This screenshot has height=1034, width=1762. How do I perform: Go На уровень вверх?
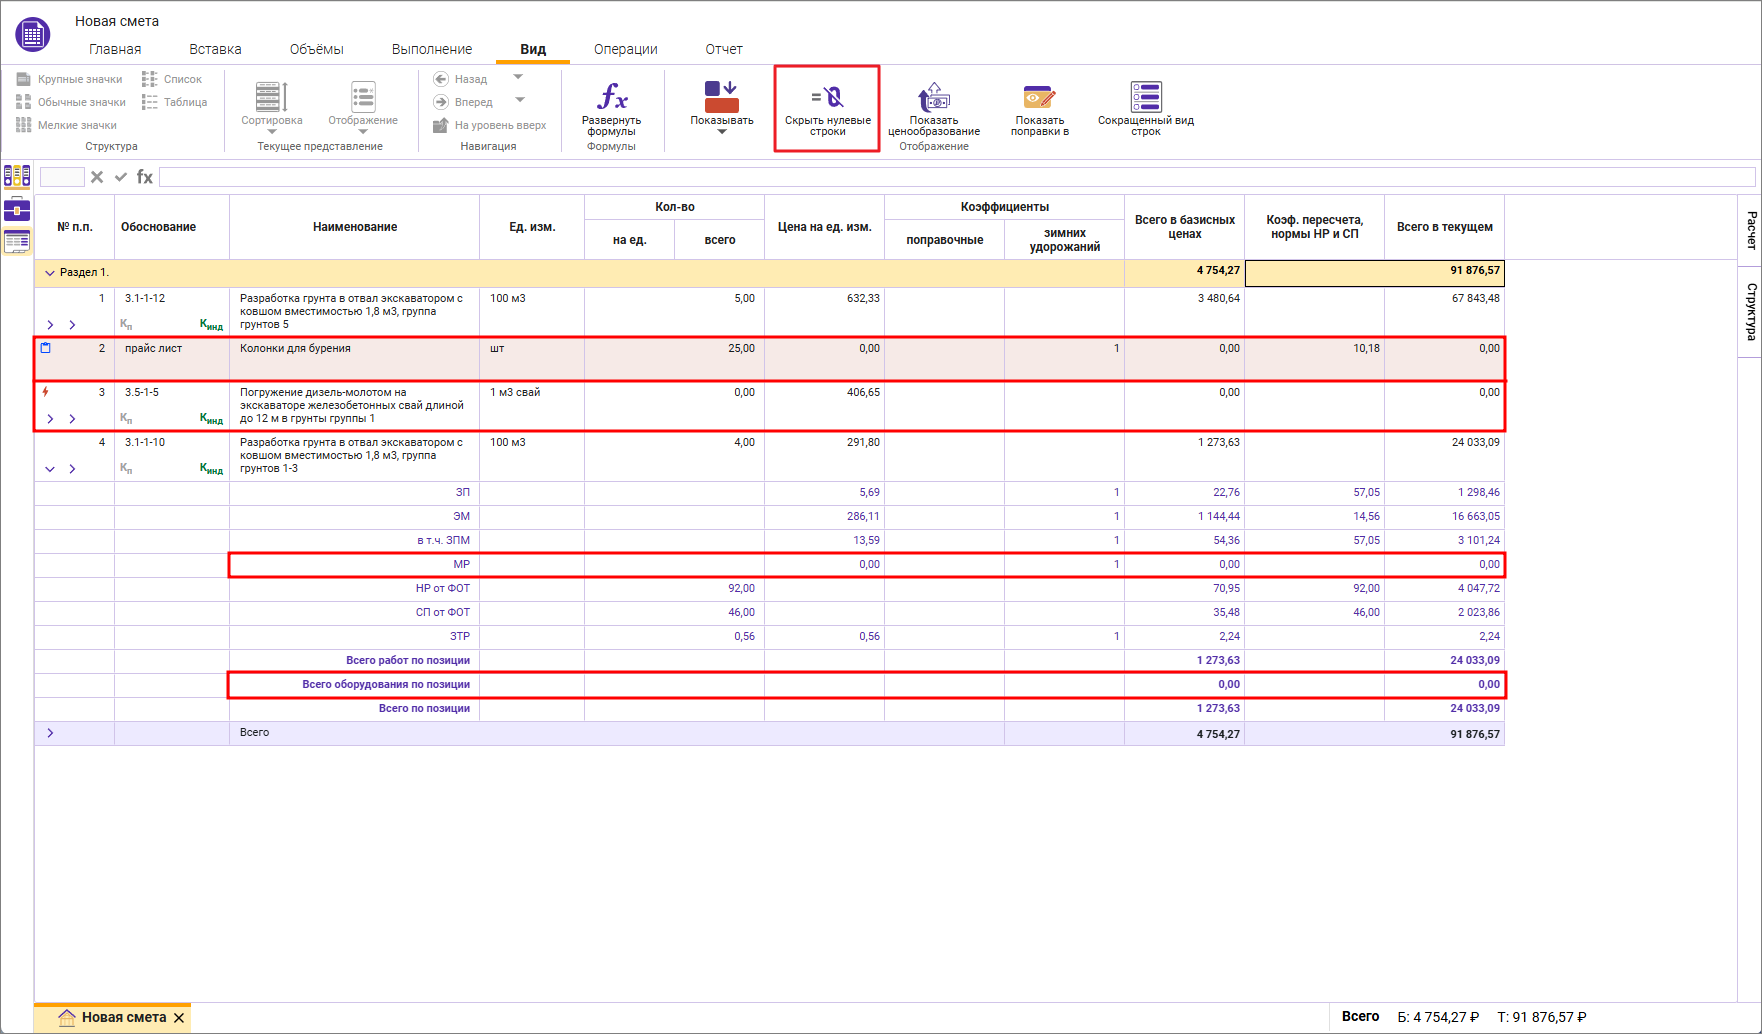489,125
